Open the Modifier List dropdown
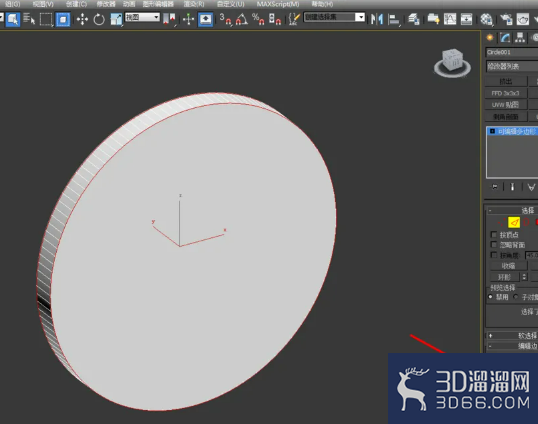 512,66
